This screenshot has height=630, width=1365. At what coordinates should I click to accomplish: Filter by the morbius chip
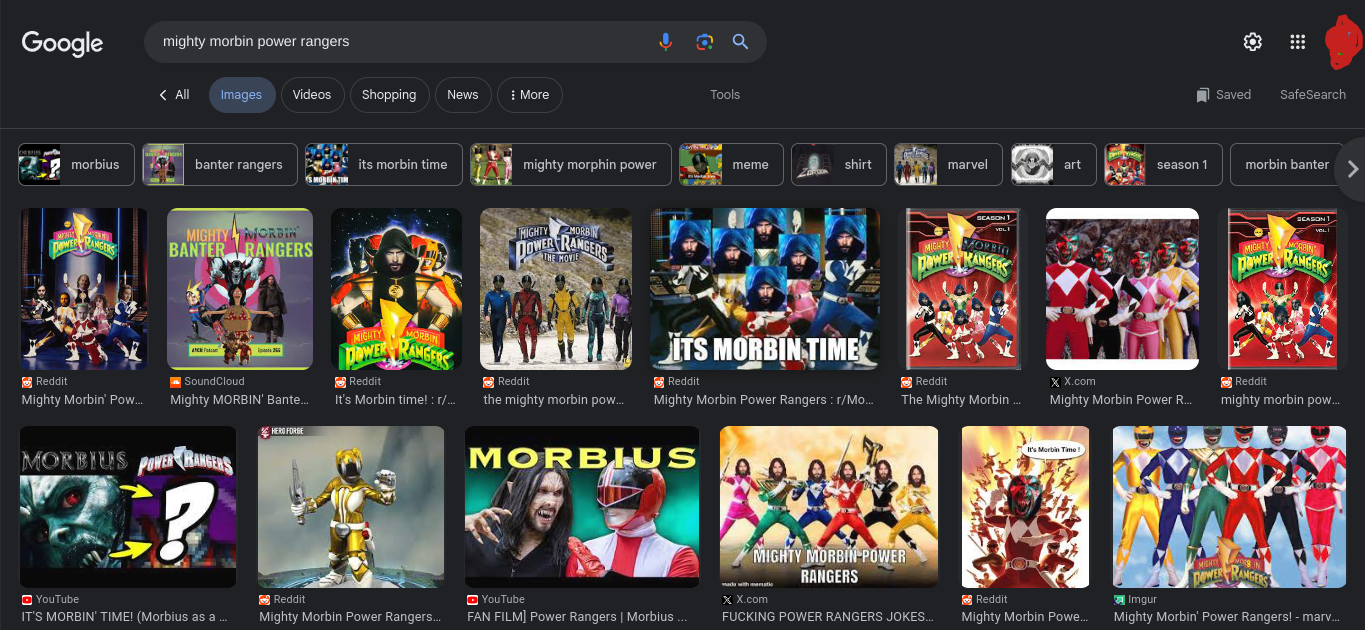[x=76, y=165]
